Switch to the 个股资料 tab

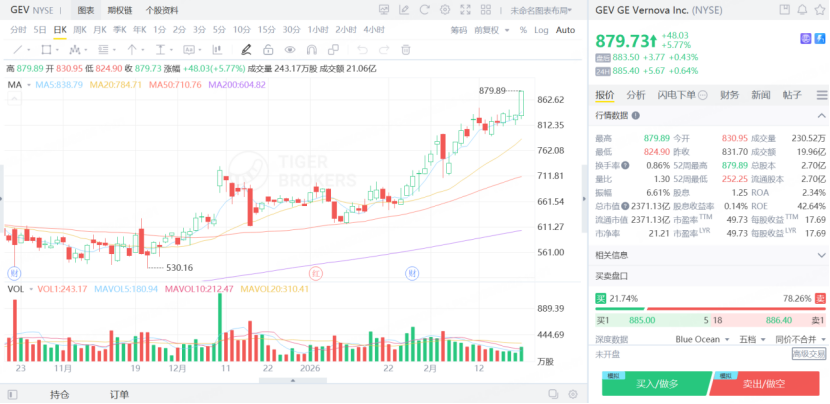click(x=162, y=10)
